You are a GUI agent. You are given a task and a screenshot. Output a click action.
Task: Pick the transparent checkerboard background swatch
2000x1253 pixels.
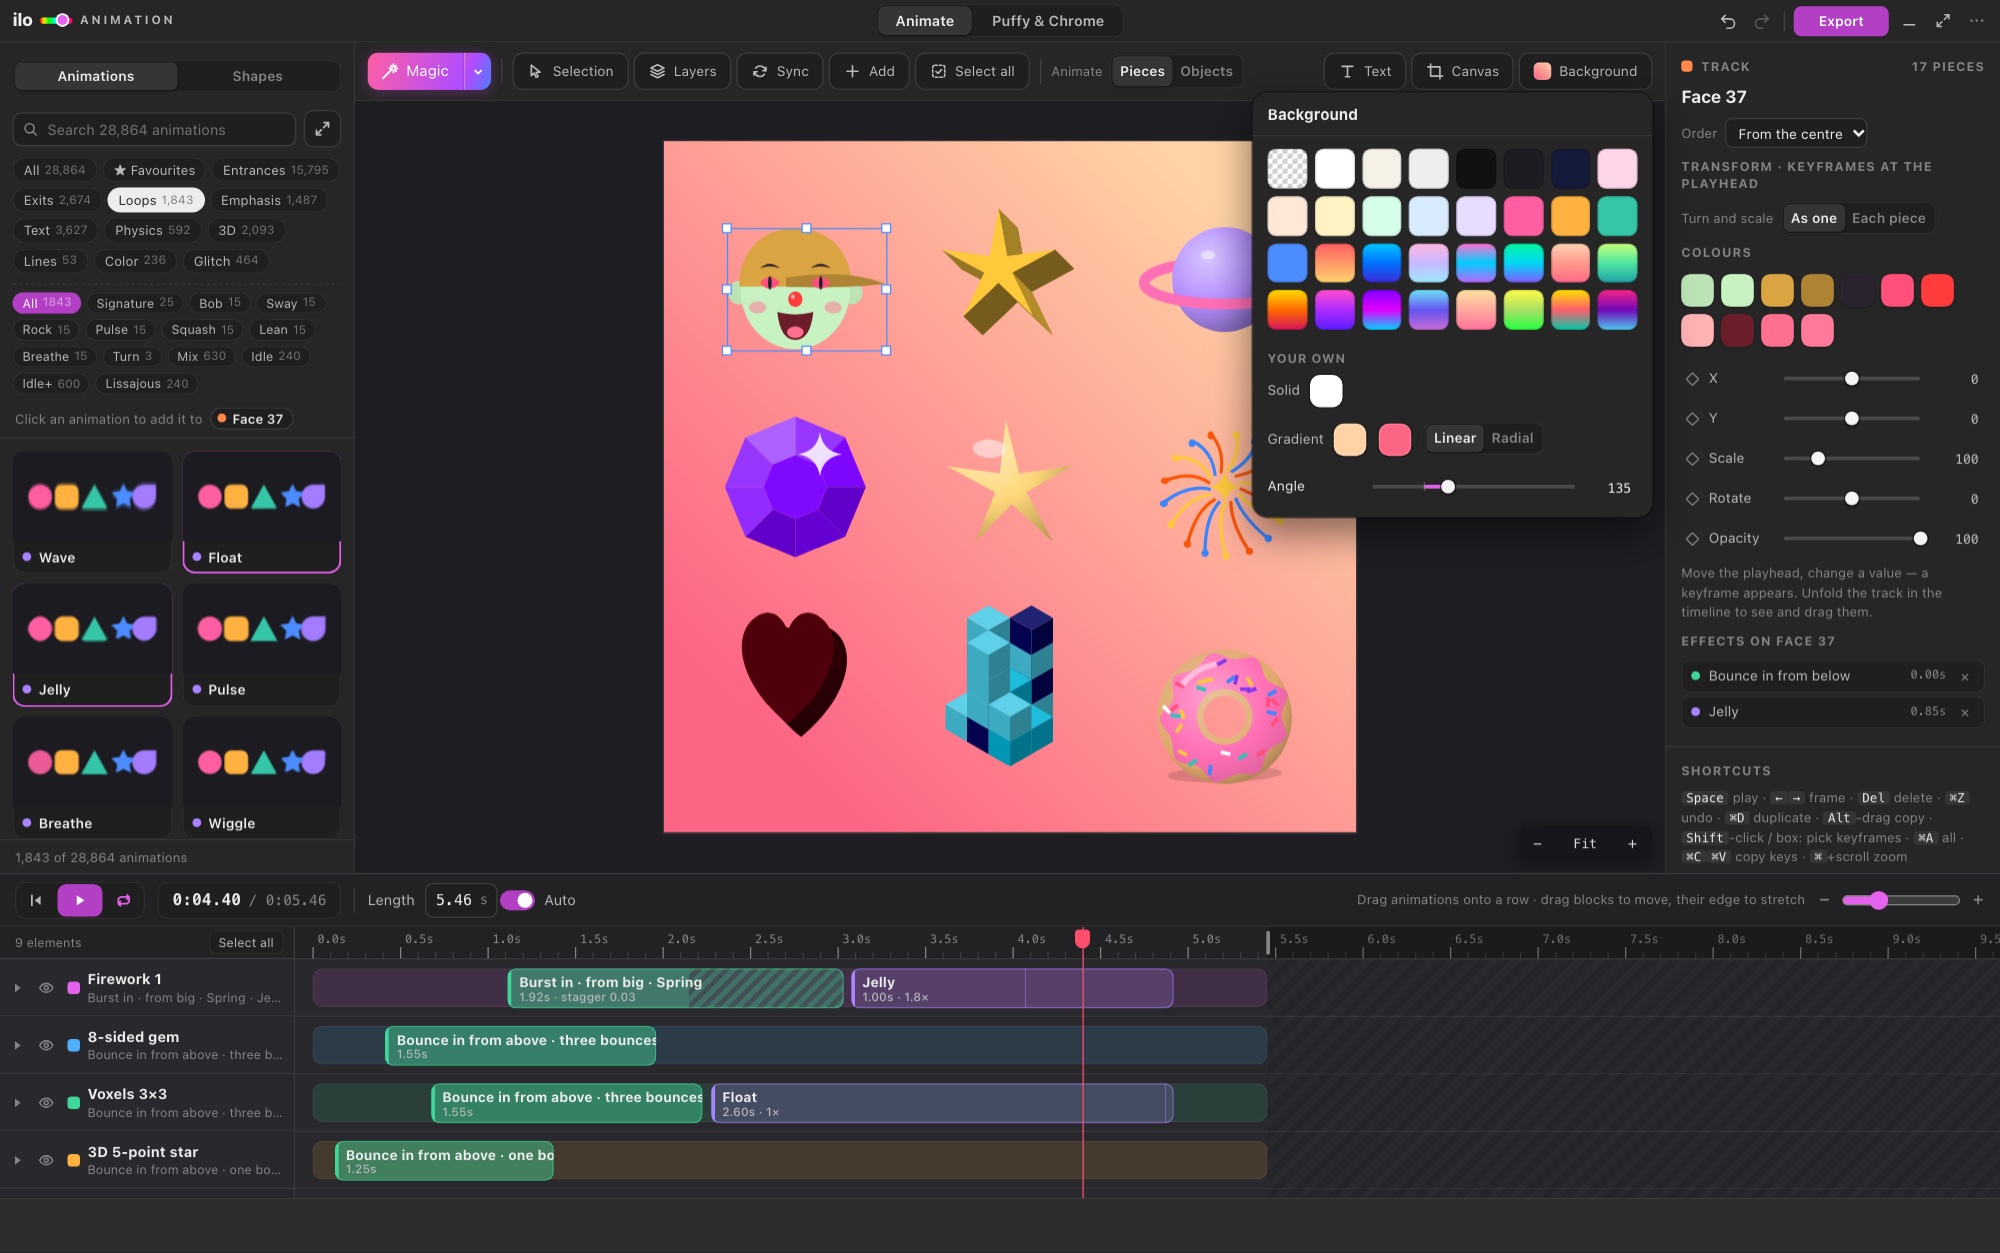pos(1287,169)
